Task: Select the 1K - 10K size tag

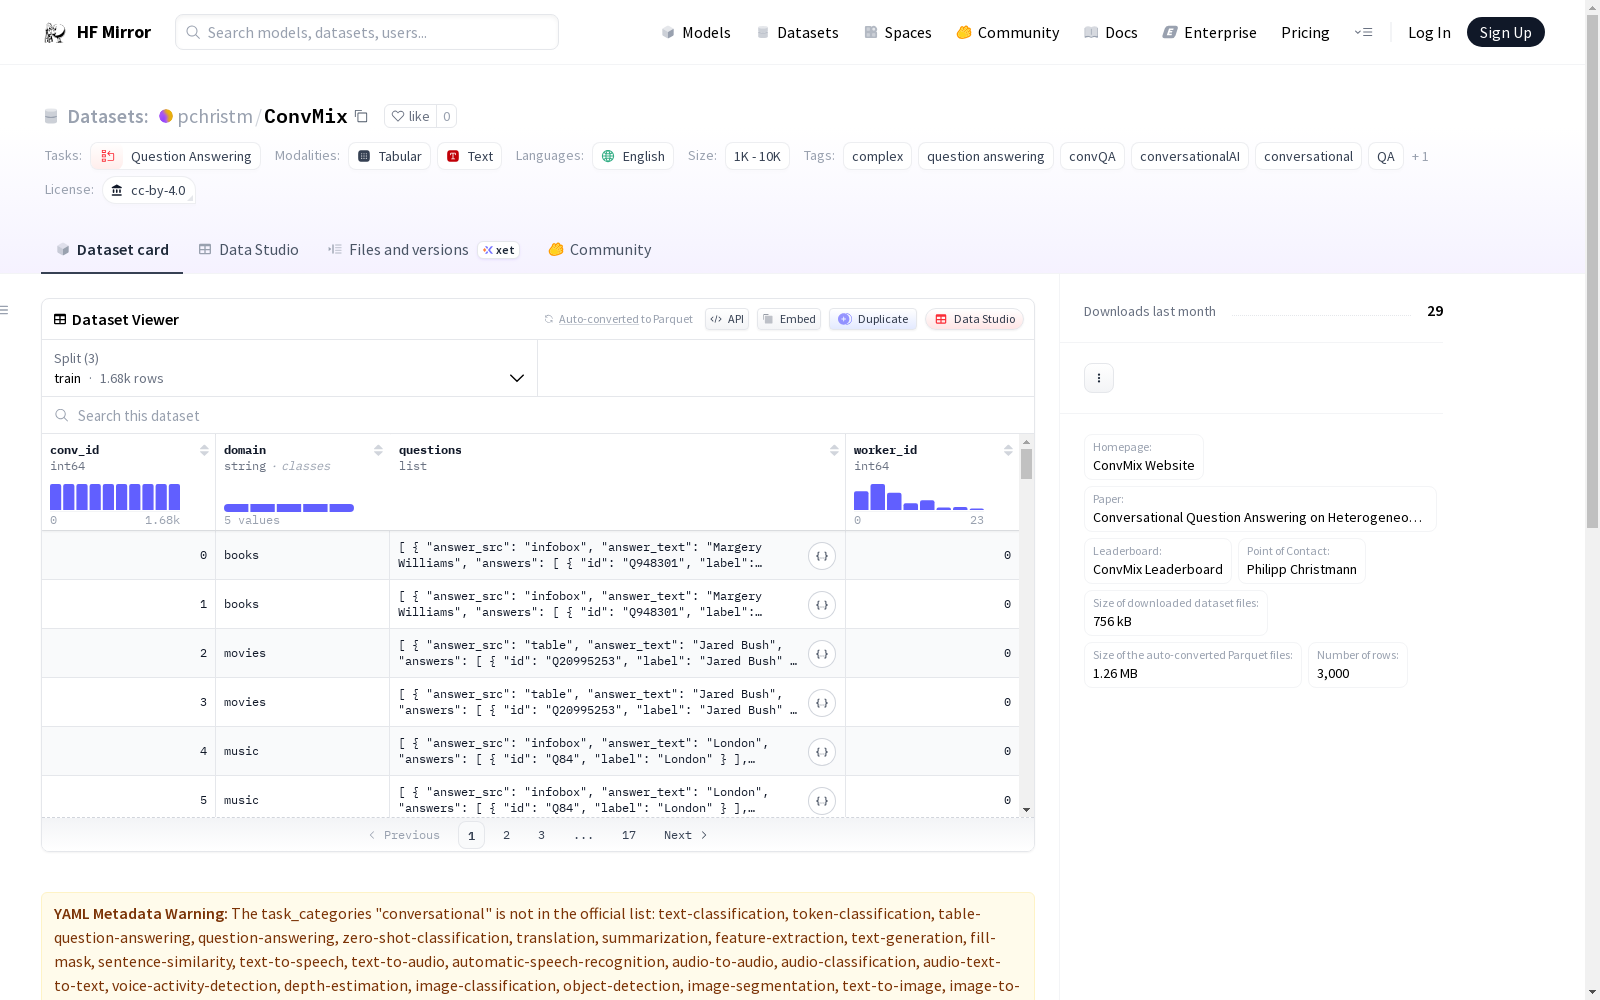Action: pyautogui.click(x=757, y=156)
